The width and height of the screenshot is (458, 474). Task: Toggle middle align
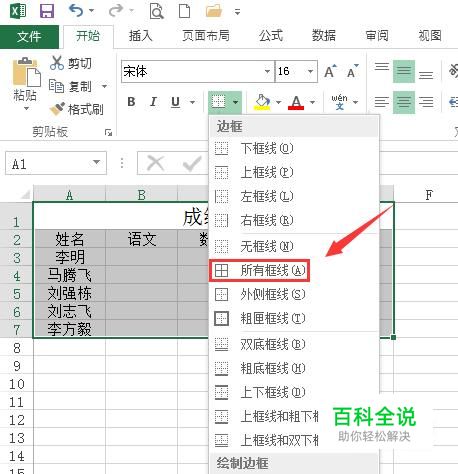(x=404, y=71)
